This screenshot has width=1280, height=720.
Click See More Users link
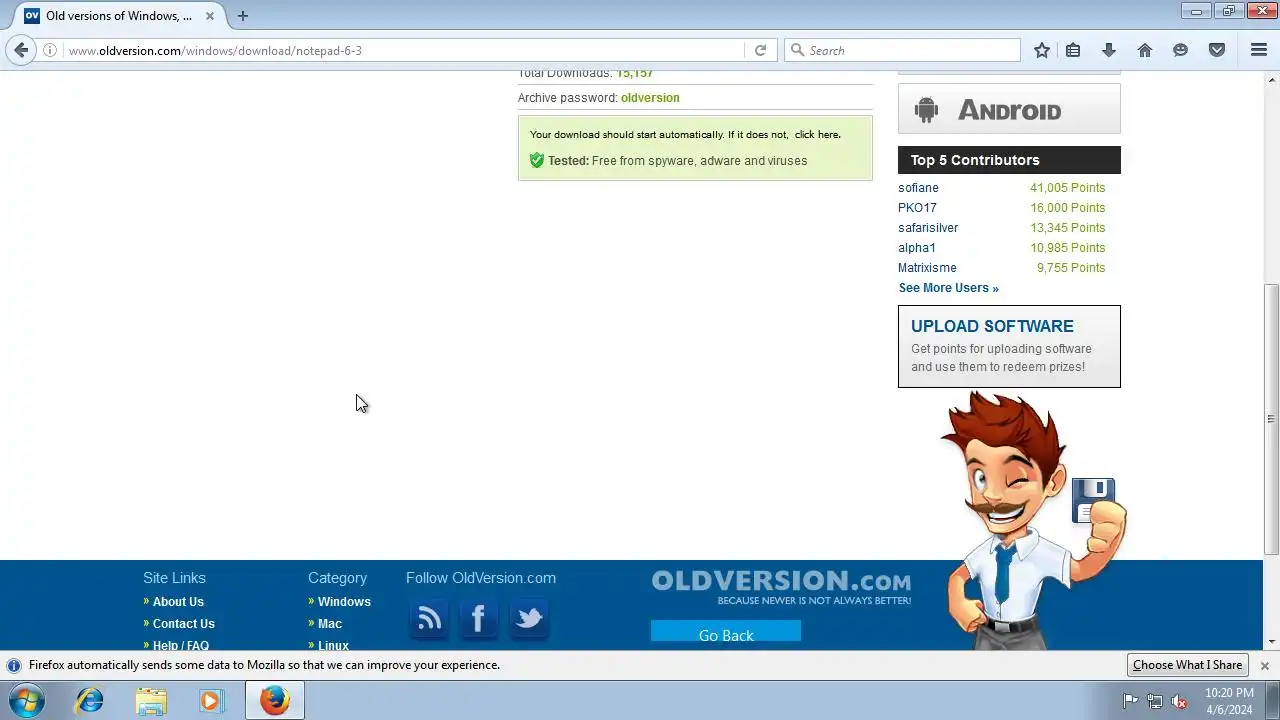point(948,288)
